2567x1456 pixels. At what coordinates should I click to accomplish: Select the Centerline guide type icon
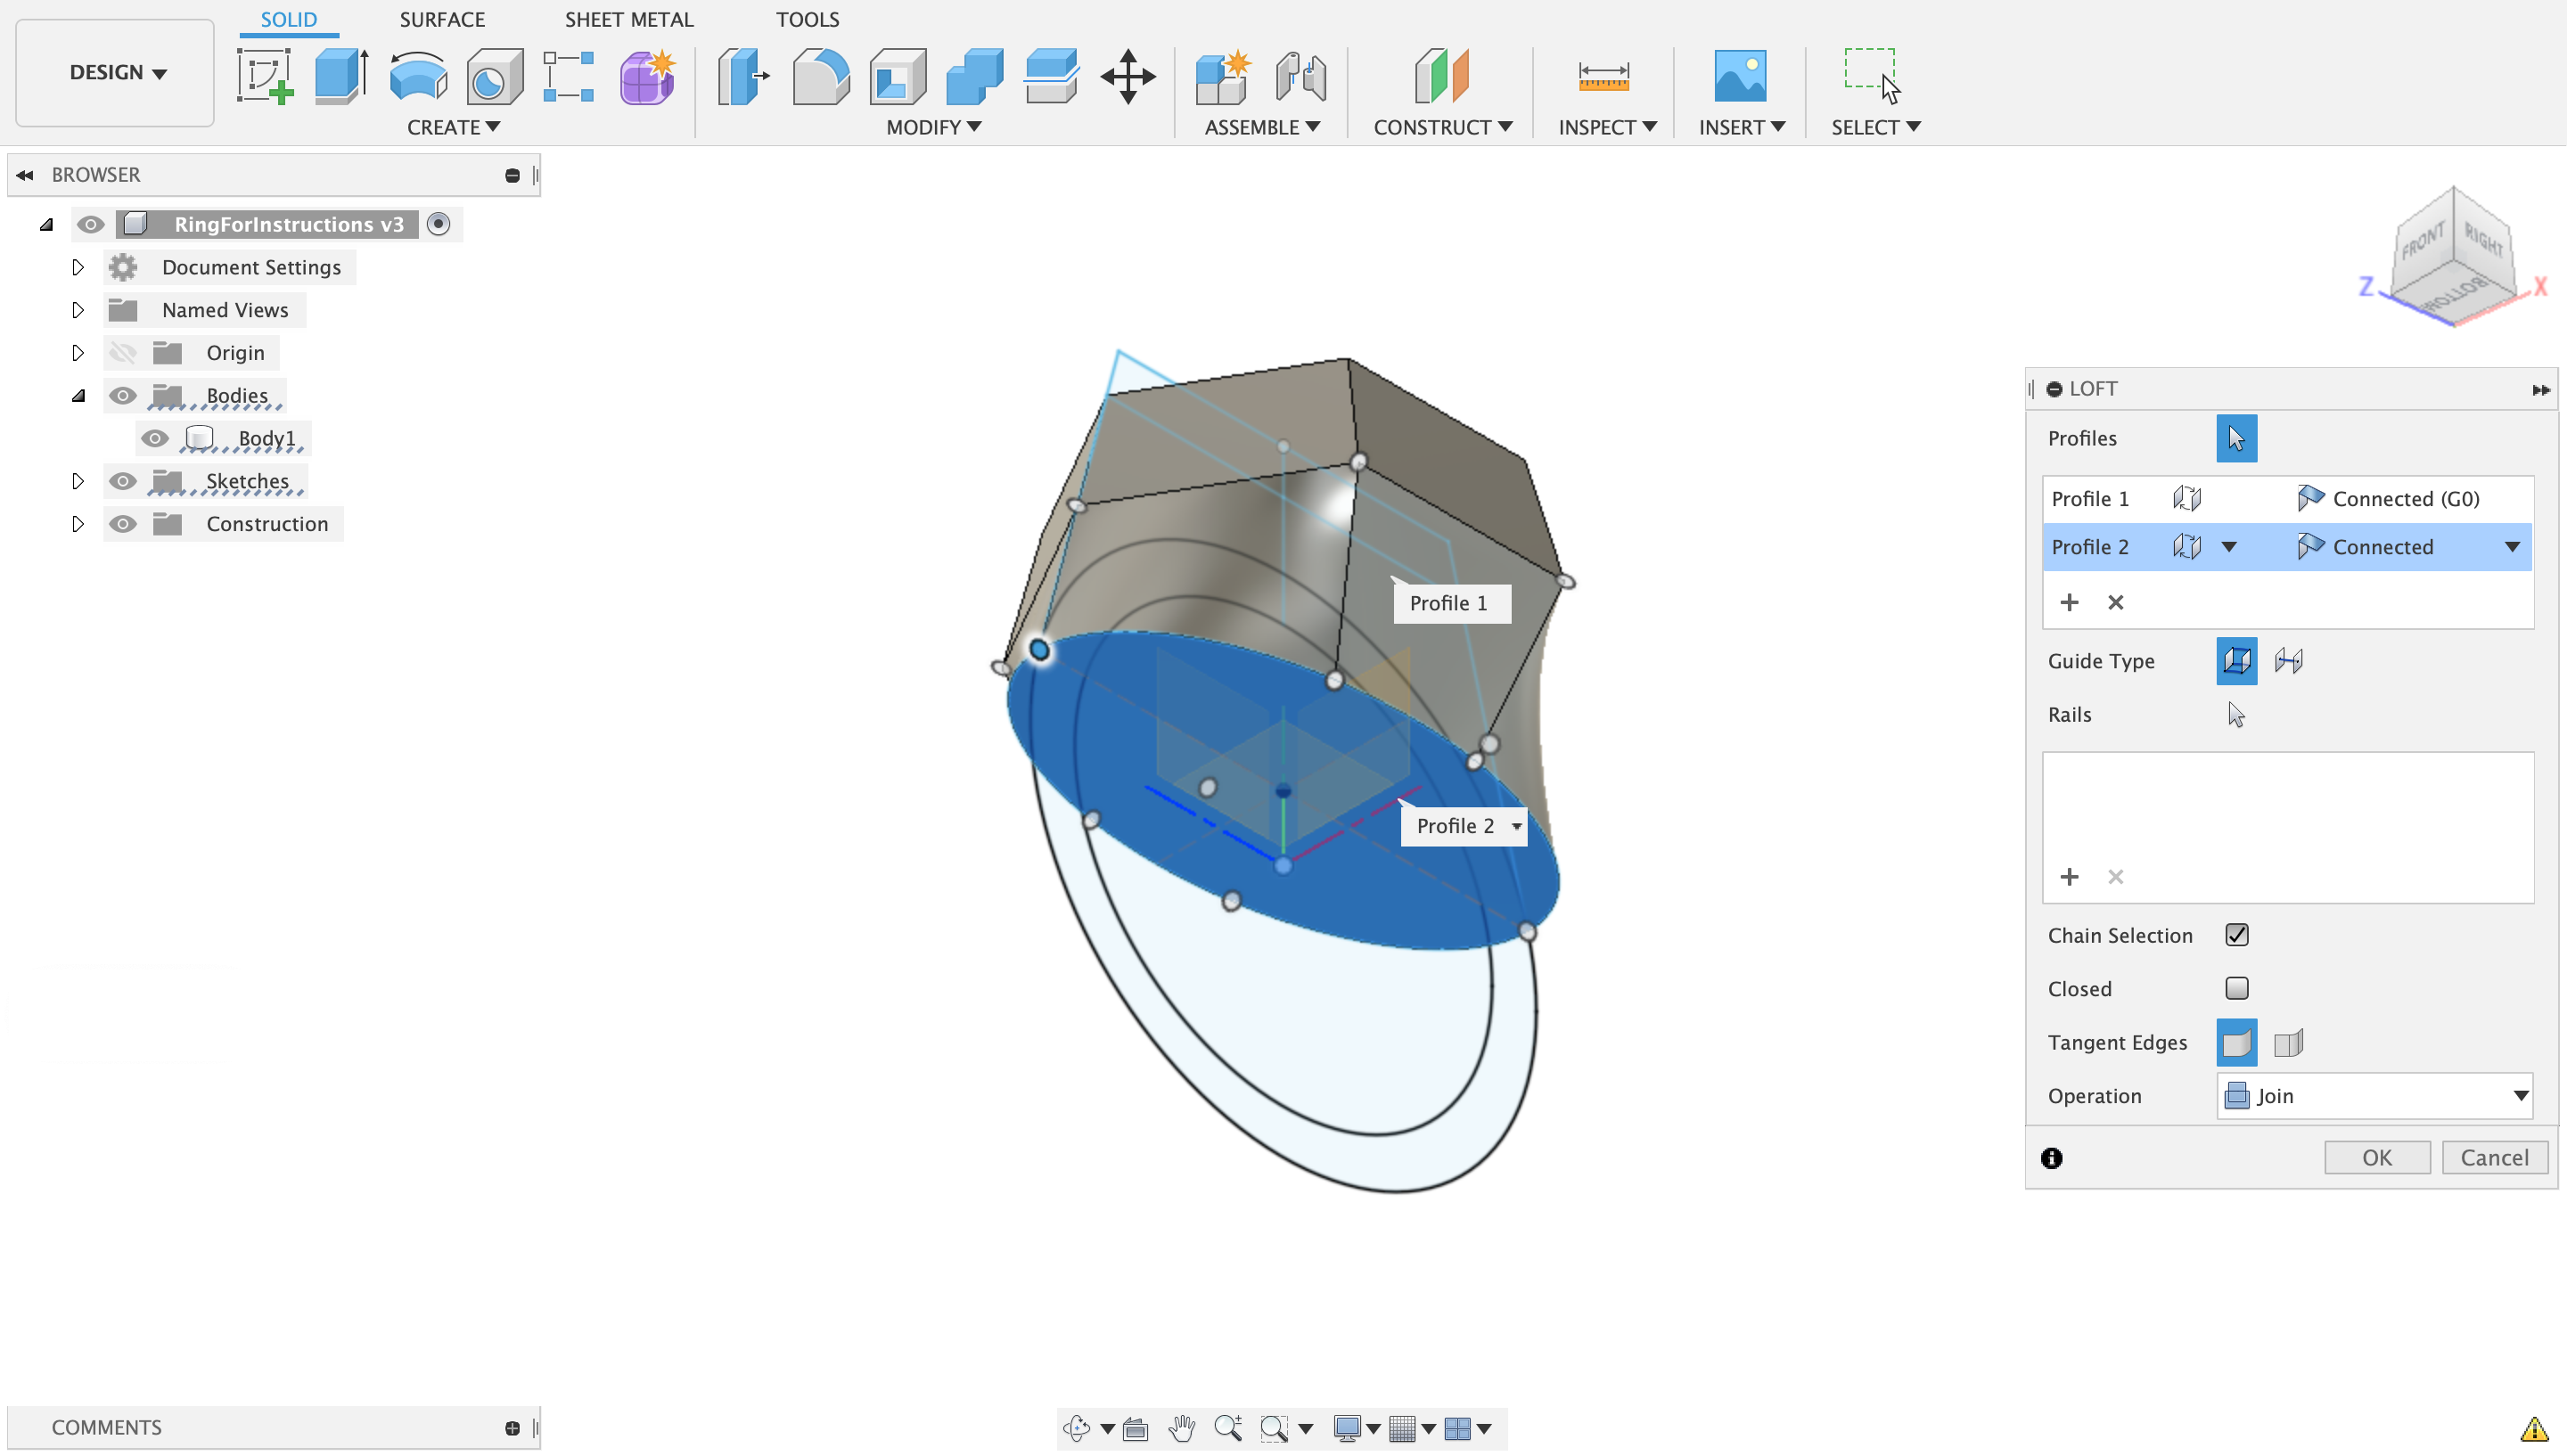tap(2288, 660)
